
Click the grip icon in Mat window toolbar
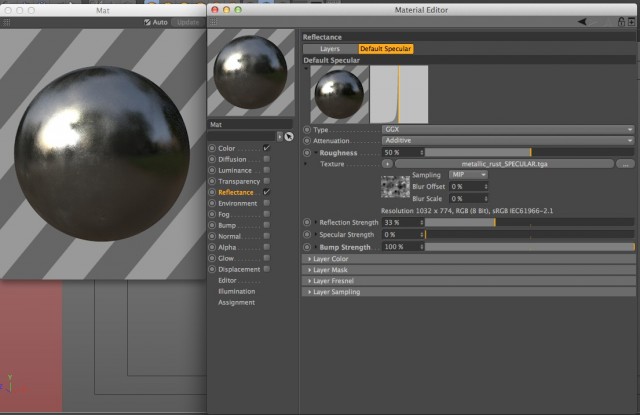(x=7, y=22)
